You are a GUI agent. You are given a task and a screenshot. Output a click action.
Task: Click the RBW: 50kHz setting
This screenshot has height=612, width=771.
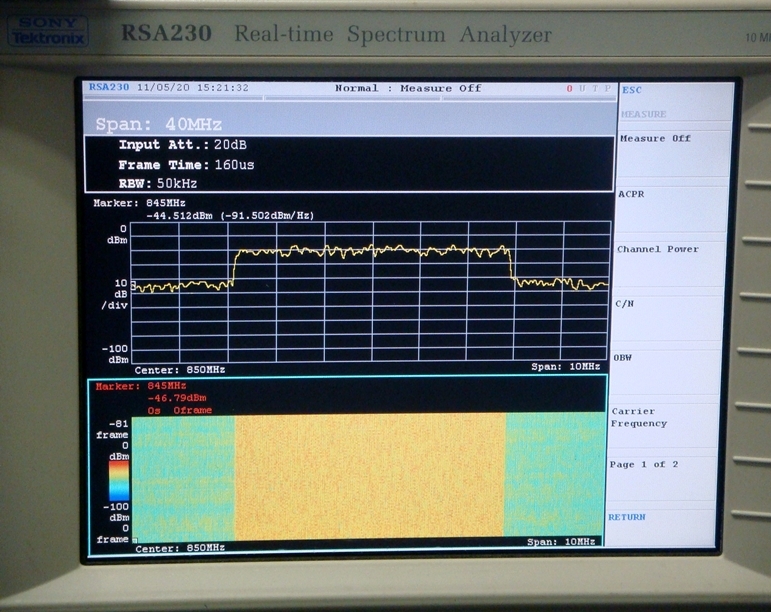coord(158,184)
